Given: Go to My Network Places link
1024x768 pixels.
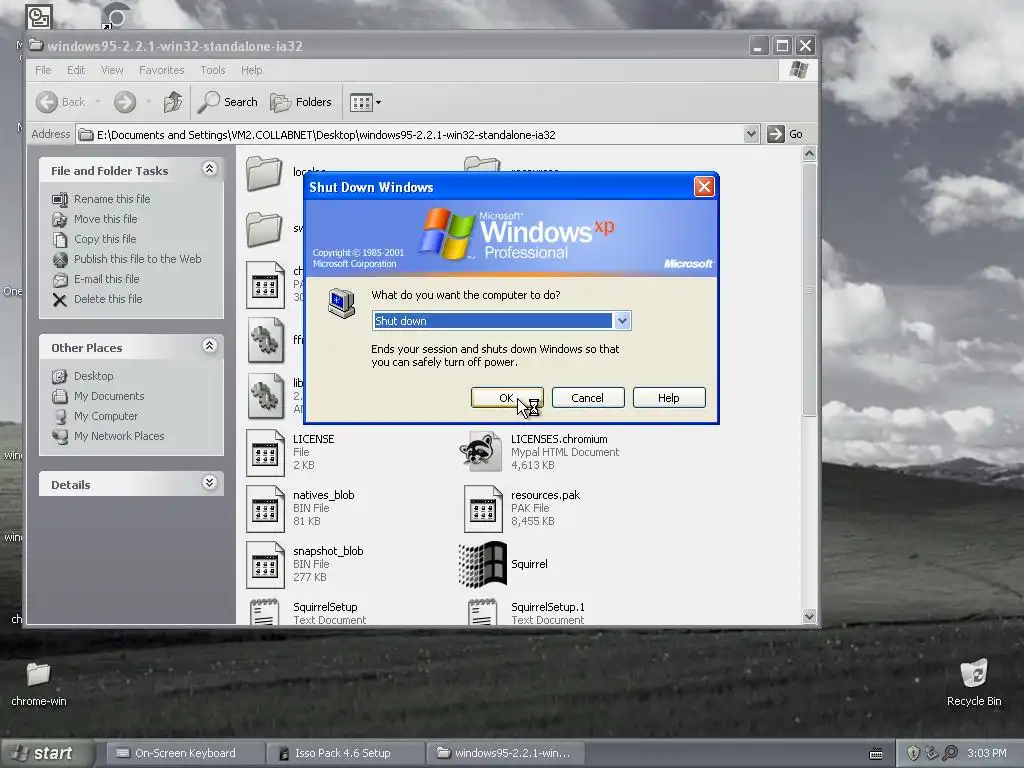Looking at the screenshot, I should coord(119,436).
